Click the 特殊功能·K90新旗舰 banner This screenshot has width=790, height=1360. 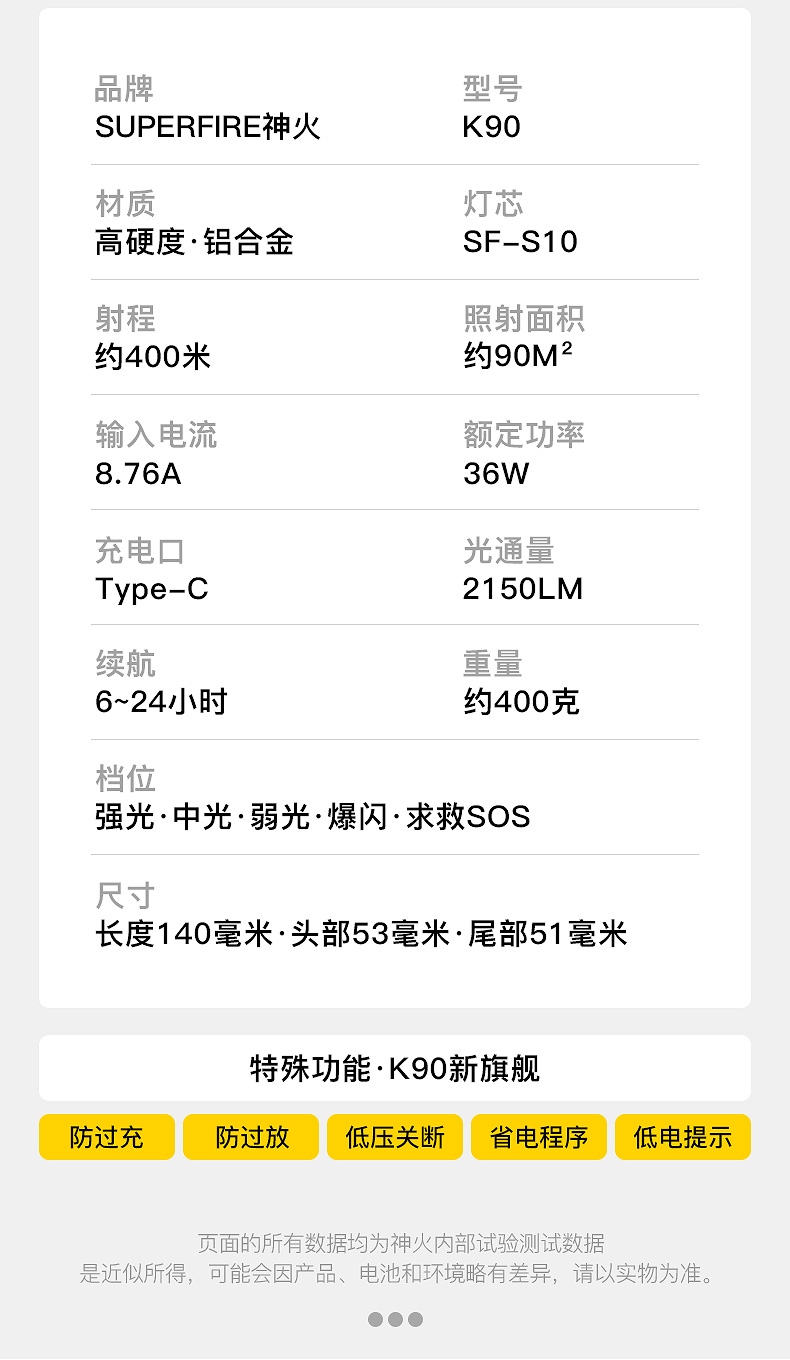pyautogui.click(x=395, y=1068)
